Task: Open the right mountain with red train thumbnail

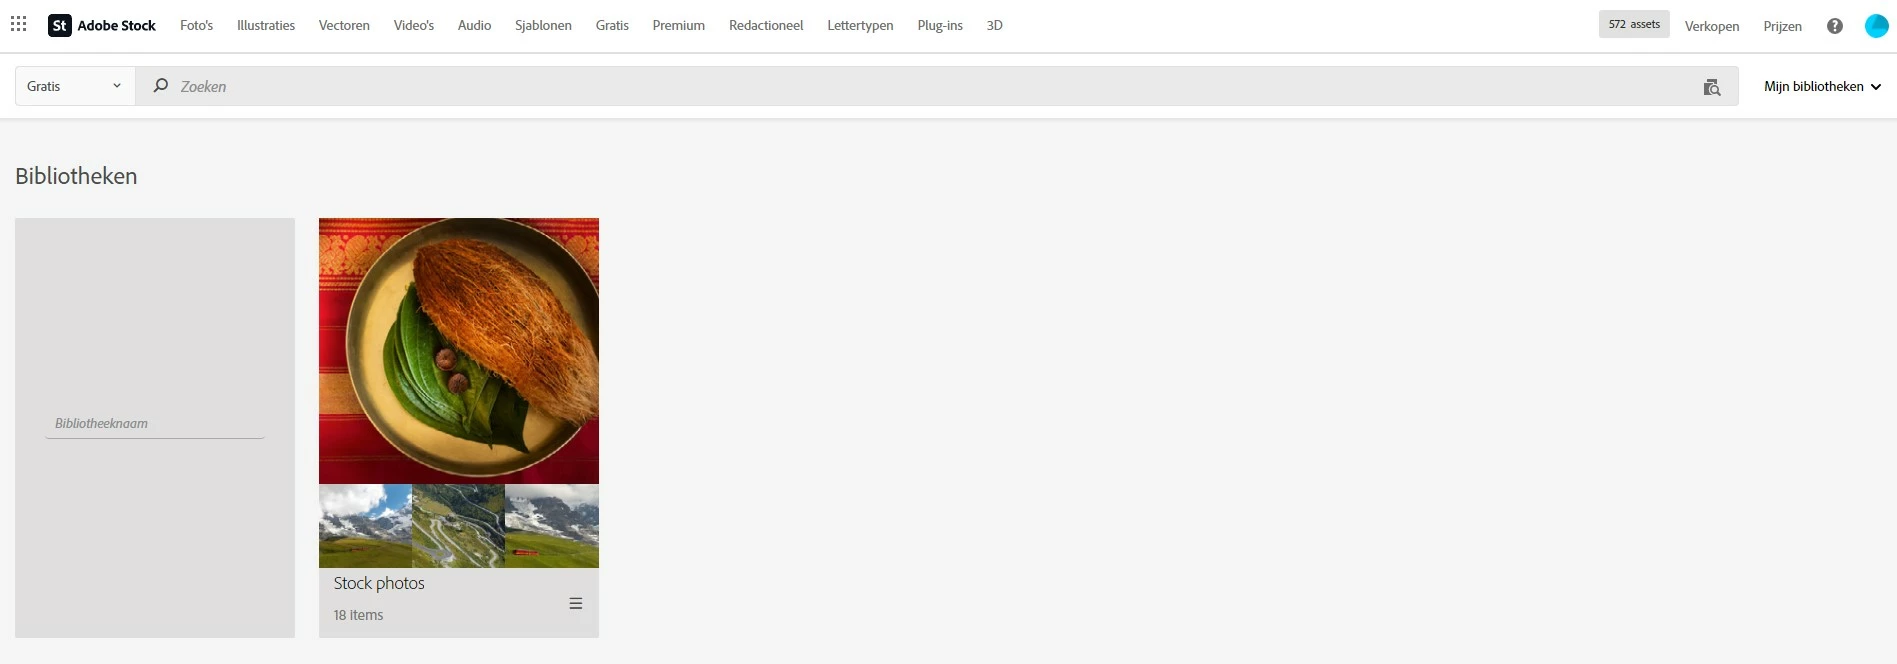Action: 552,526
